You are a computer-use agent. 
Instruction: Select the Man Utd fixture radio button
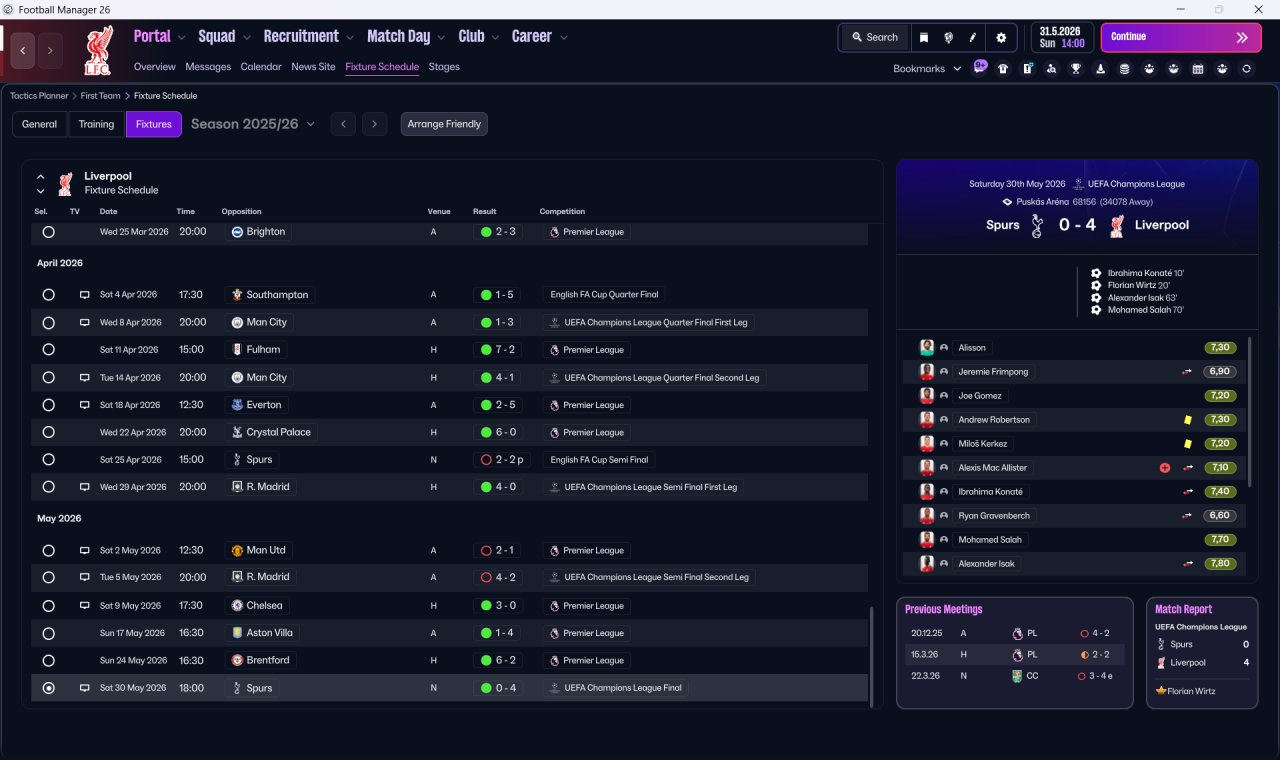pyautogui.click(x=48, y=551)
